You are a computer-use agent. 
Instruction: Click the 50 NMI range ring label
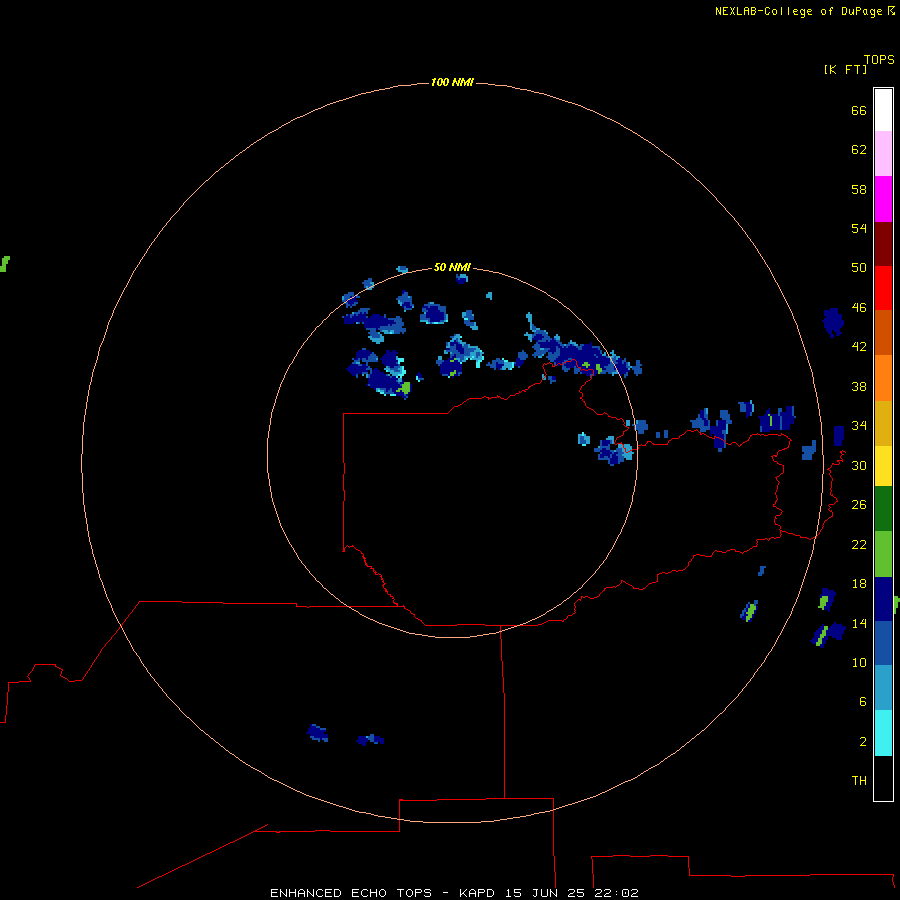point(452,267)
